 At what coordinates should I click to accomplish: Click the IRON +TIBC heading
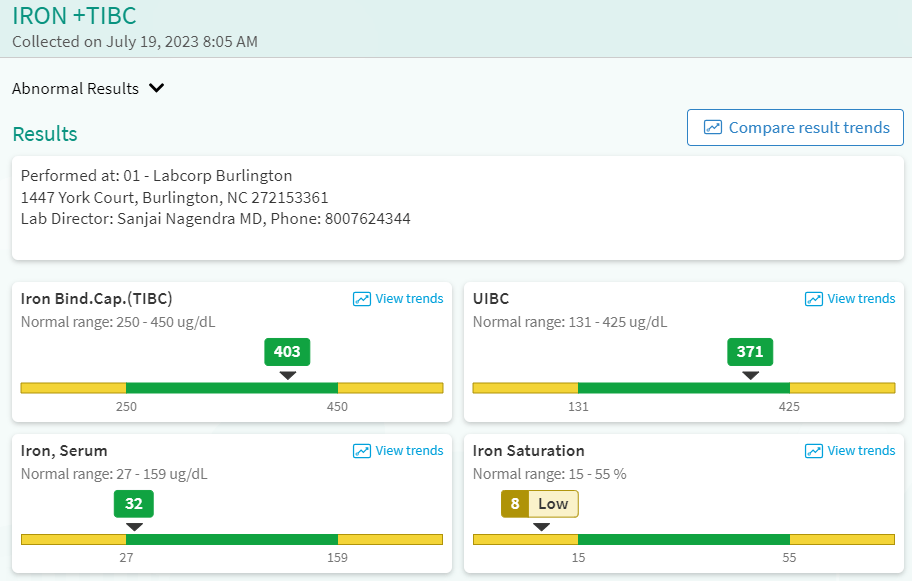point(74,16)
